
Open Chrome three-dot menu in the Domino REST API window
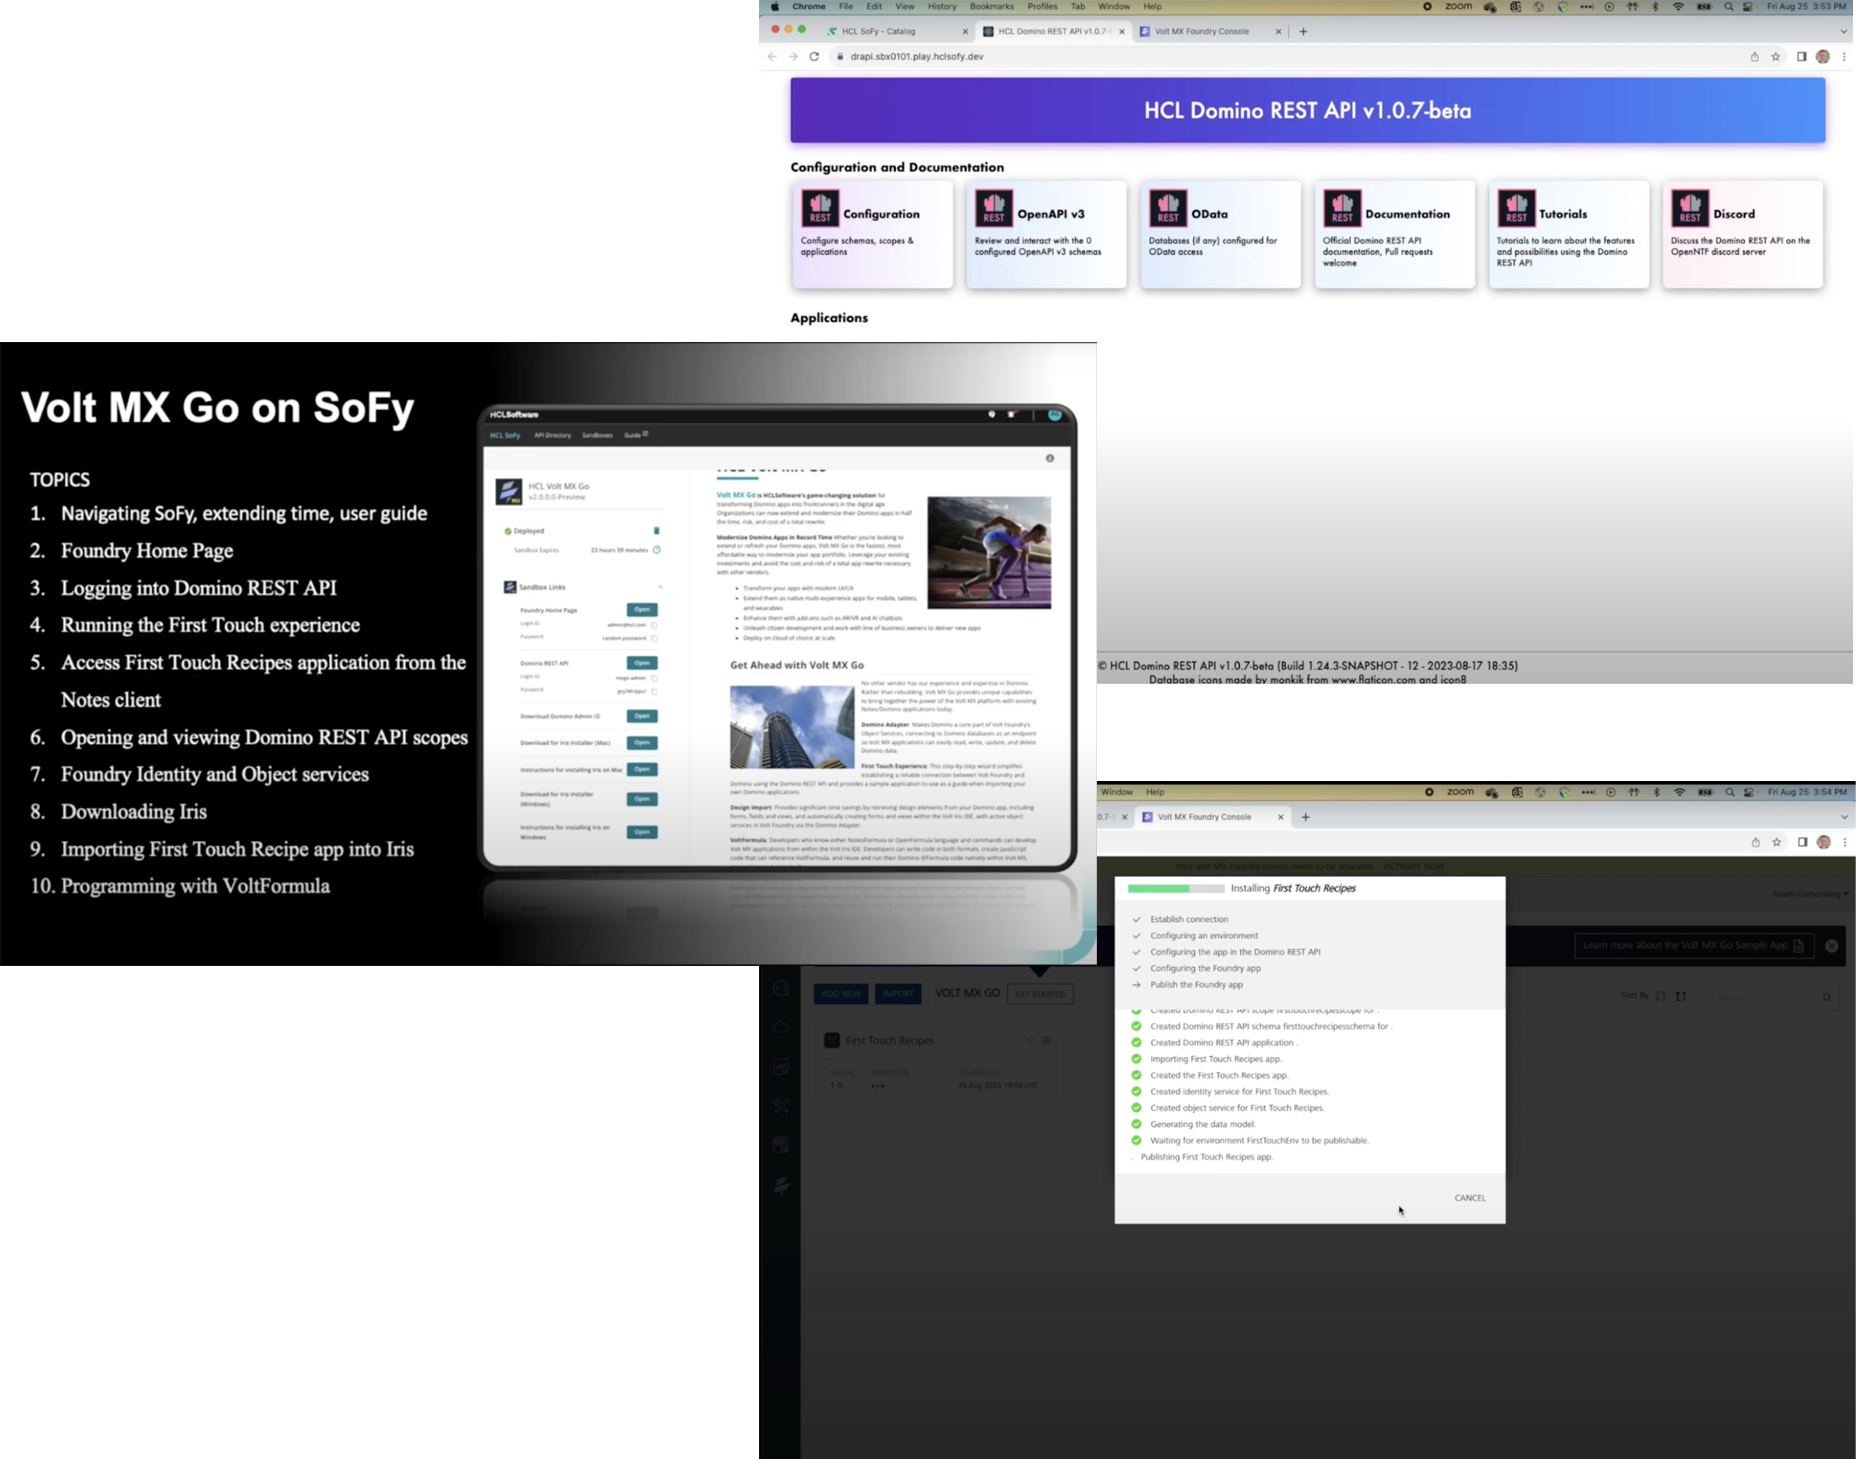1844,57
